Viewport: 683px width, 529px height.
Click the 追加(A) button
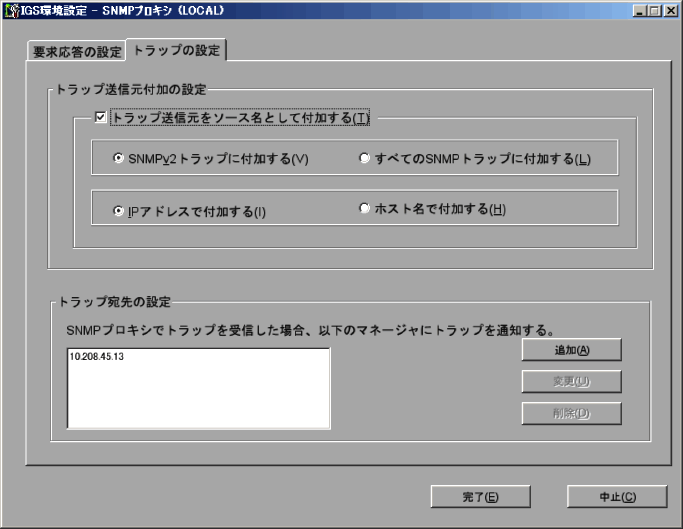click(571, 350)
